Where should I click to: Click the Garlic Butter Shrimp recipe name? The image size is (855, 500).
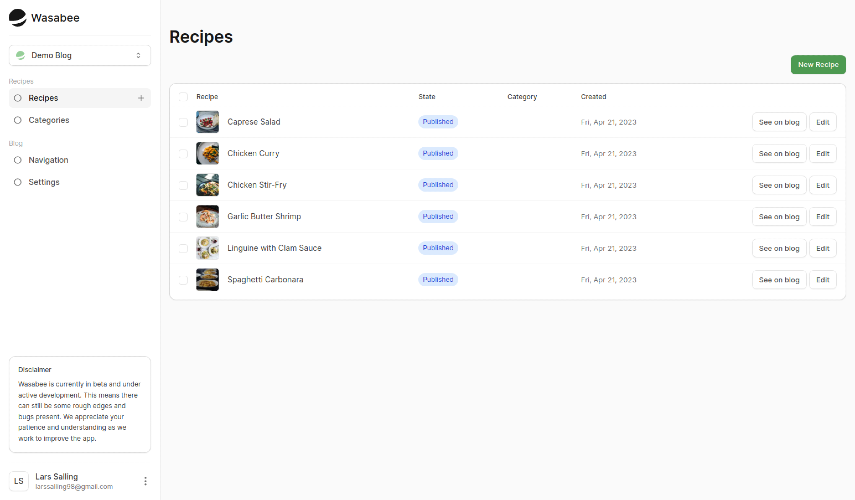[x=264, y=216]
